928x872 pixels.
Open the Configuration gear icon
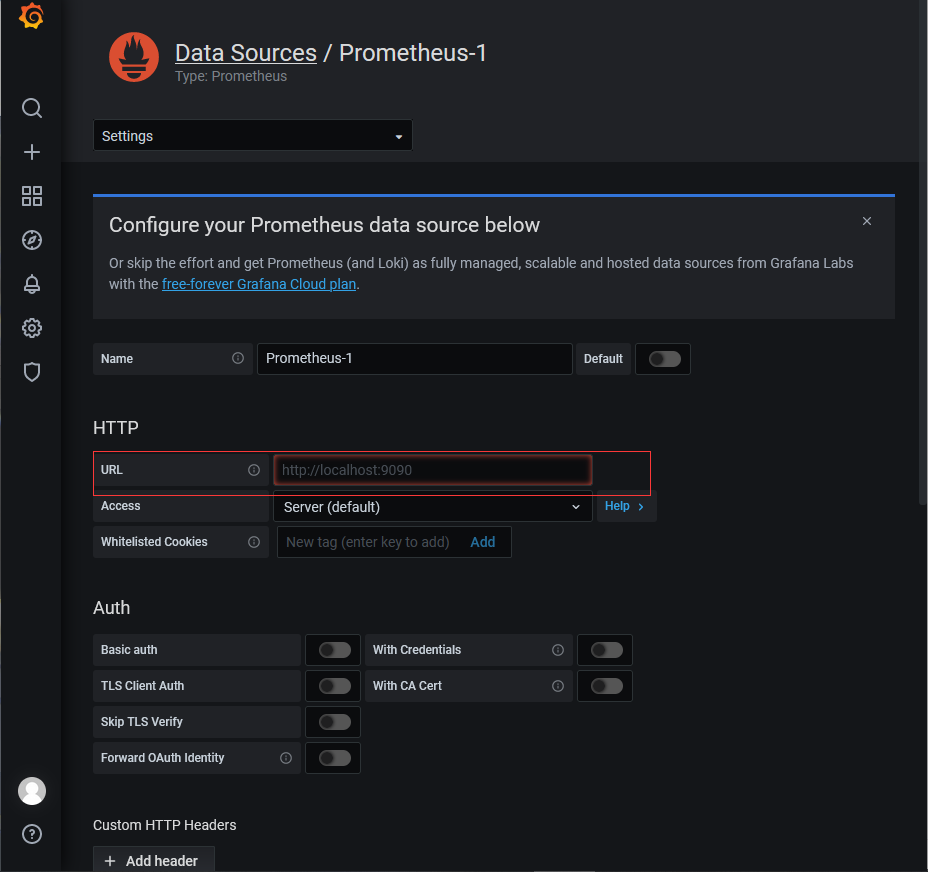pyautogui.click(x=32, y=328)
